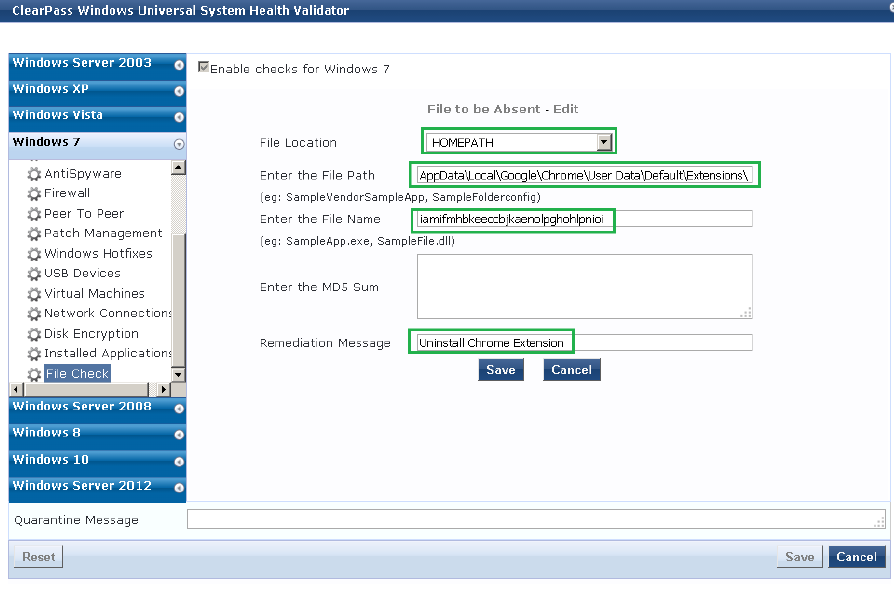This screenshot has width=894, height=591.
Task: Select Windows Hotfixes tree item
Action: pos(98,254)
